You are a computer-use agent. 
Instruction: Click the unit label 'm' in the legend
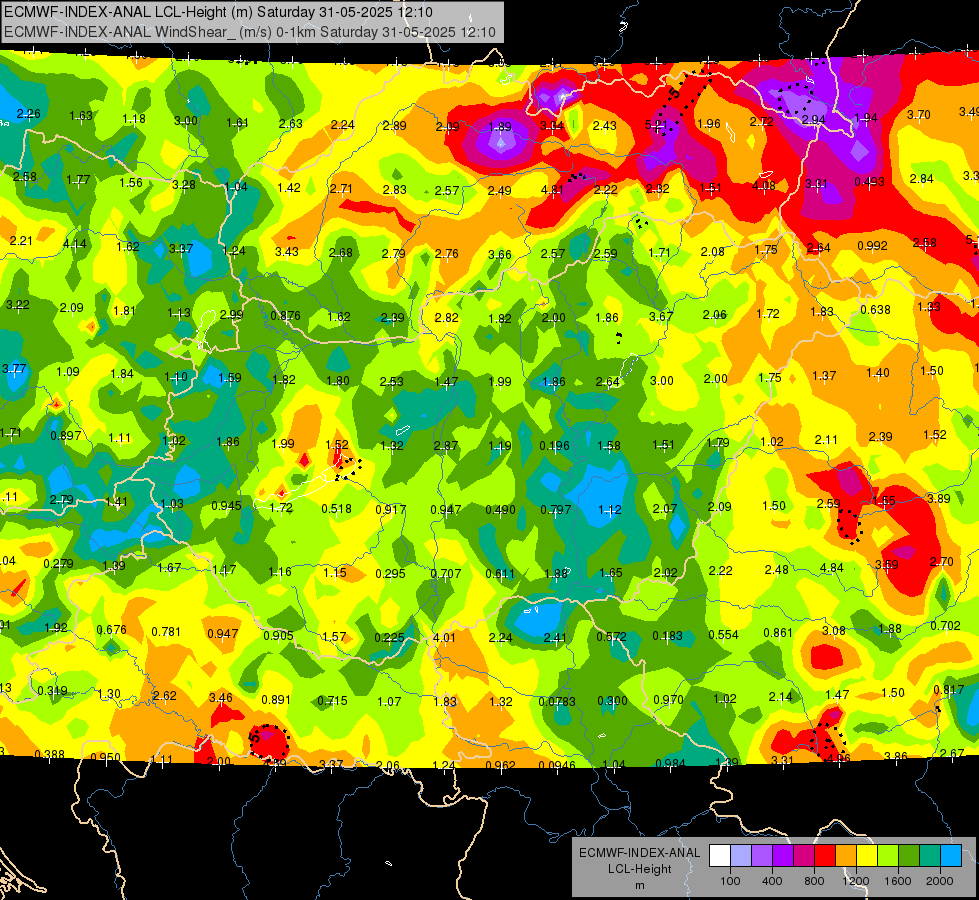click(x=639, y=886)
